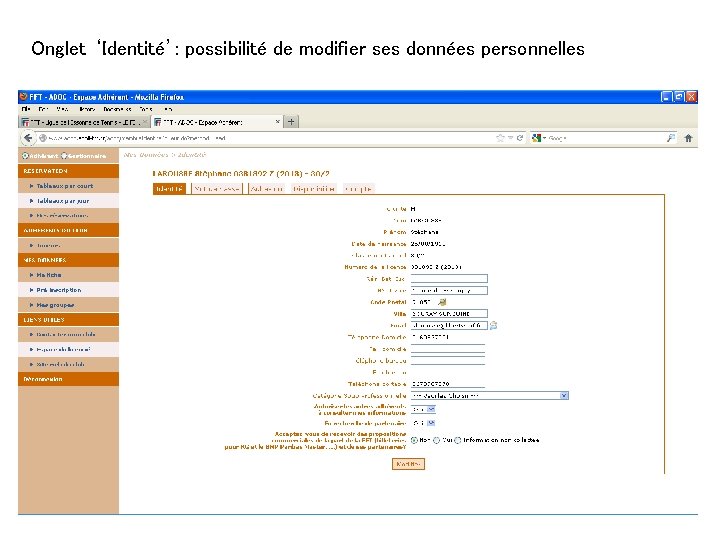The height and width of the screenshot is (540, 720).
Task: Select the Information non collectée radio button
Action: (x=458, y=440)
